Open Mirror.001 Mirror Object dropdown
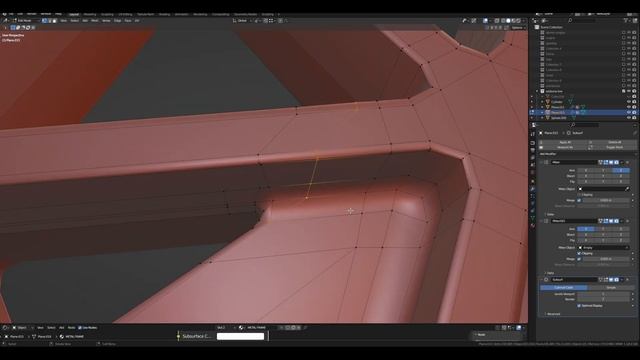Image resolution: width=640 pixels, height=360 pixels. tap(603, 248)
